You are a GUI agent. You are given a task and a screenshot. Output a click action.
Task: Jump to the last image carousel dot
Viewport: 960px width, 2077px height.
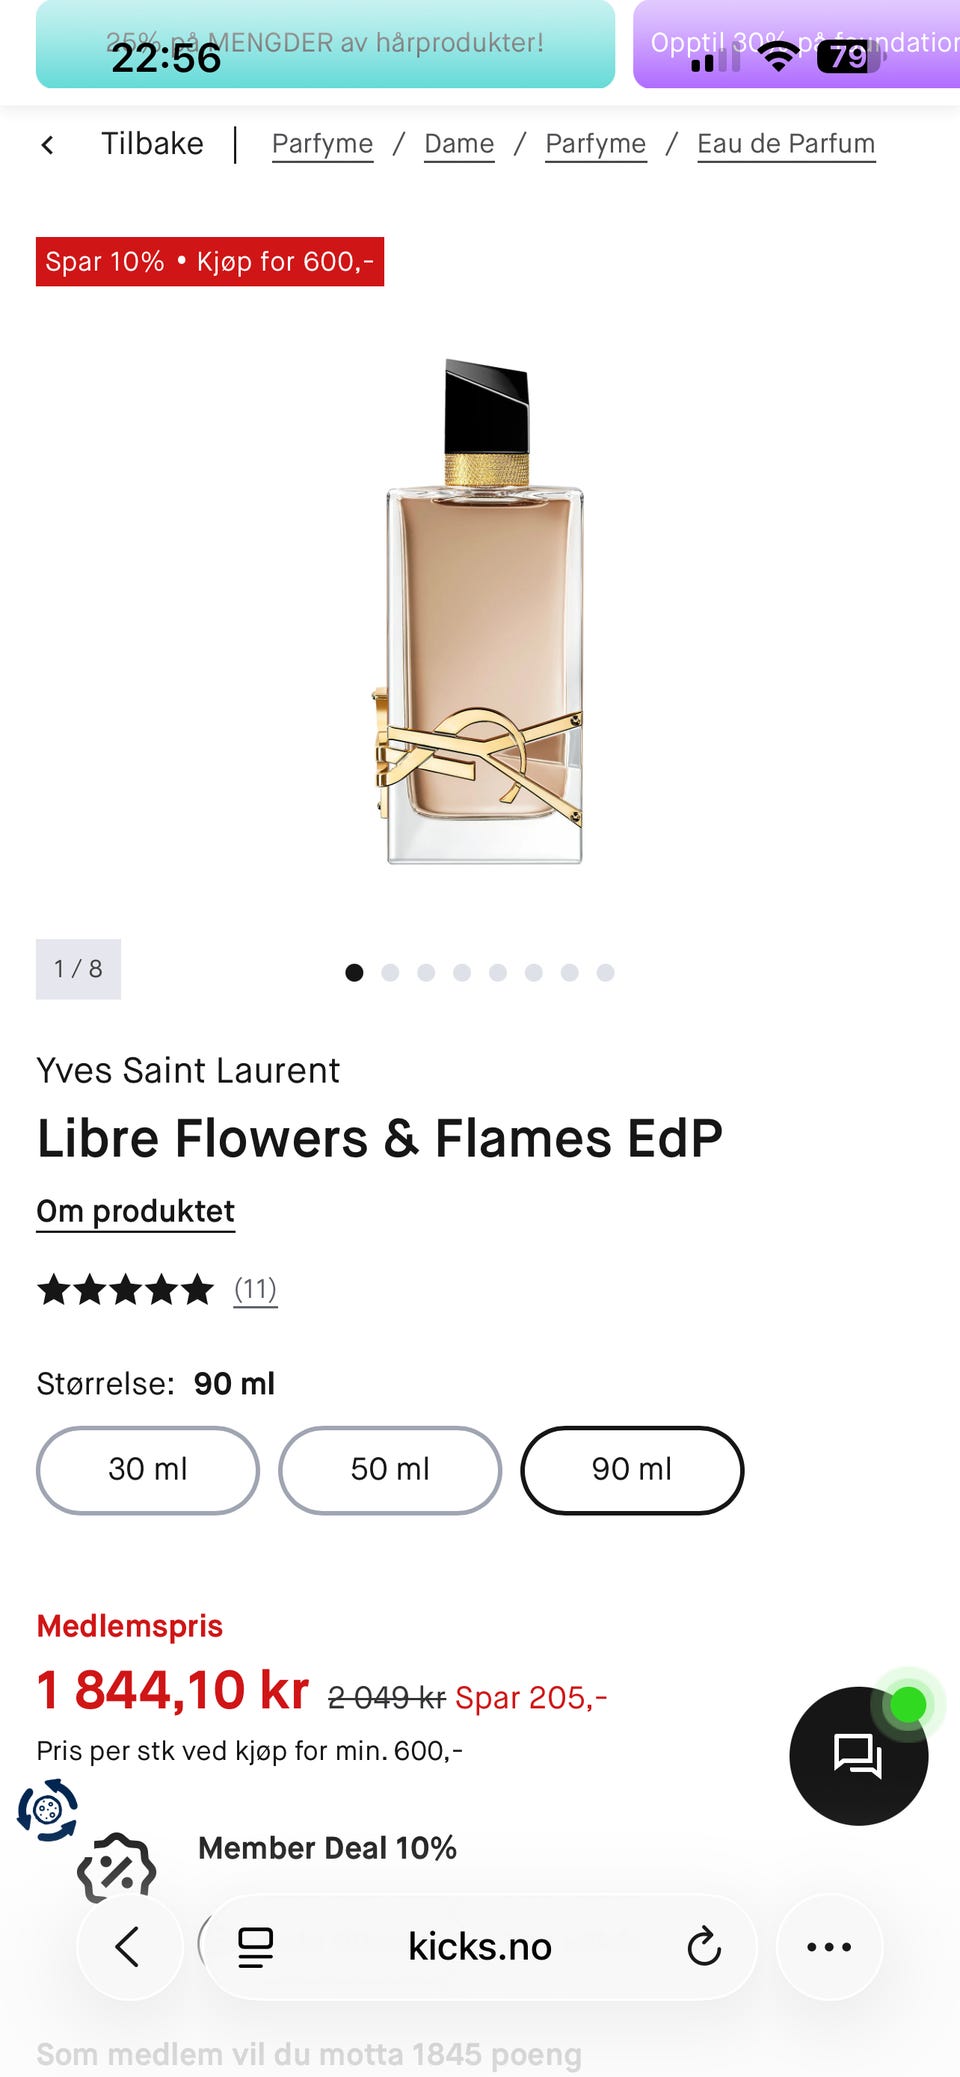(x=605, y=972)
